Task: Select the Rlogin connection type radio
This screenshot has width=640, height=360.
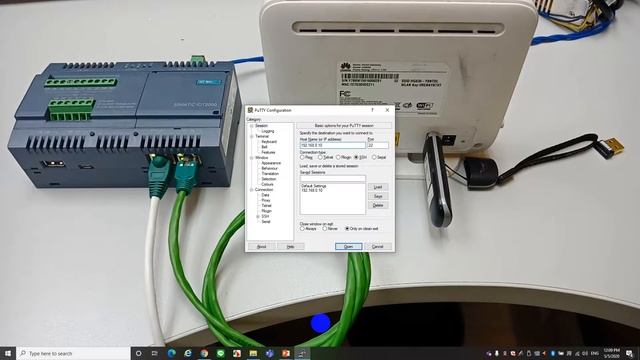Action: tap(343, 158)
